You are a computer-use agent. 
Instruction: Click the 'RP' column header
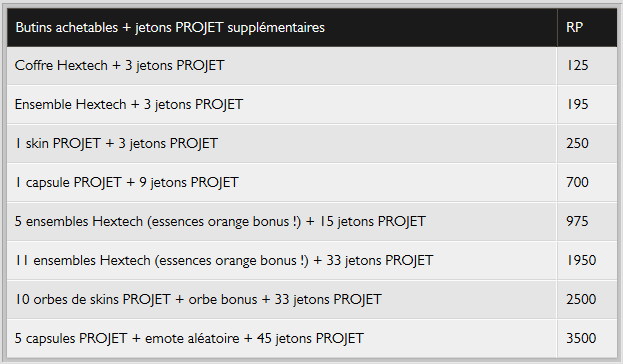tap(575, 27)
